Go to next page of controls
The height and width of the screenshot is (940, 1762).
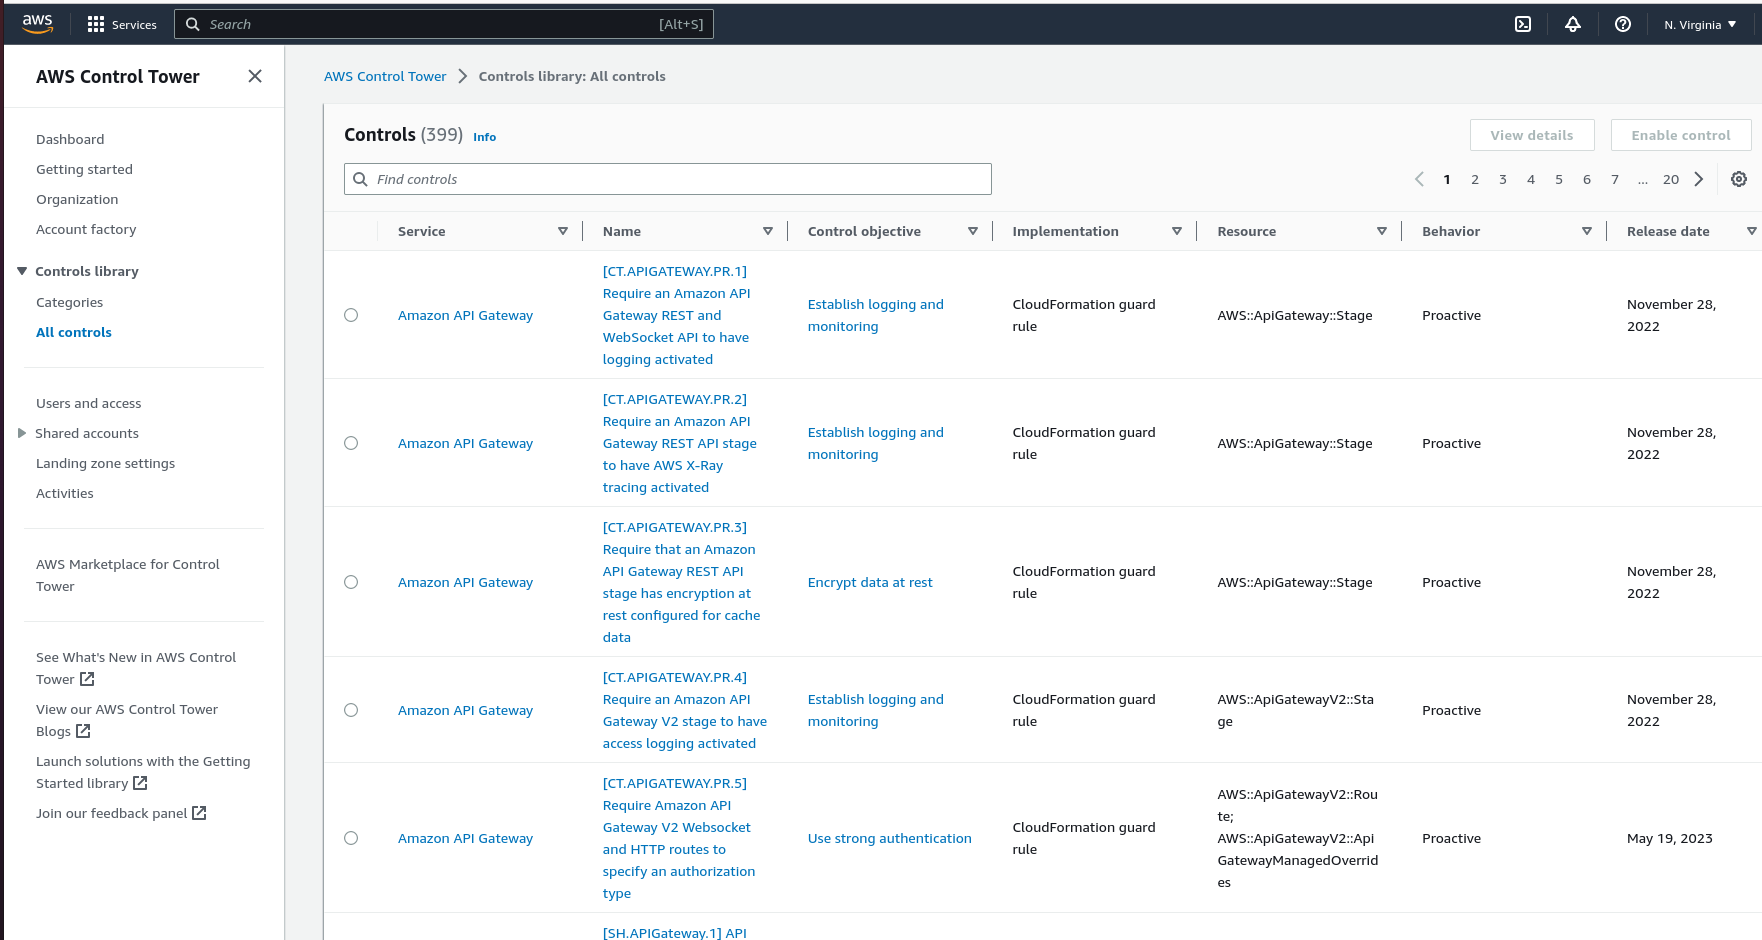tap(1699, 179)
